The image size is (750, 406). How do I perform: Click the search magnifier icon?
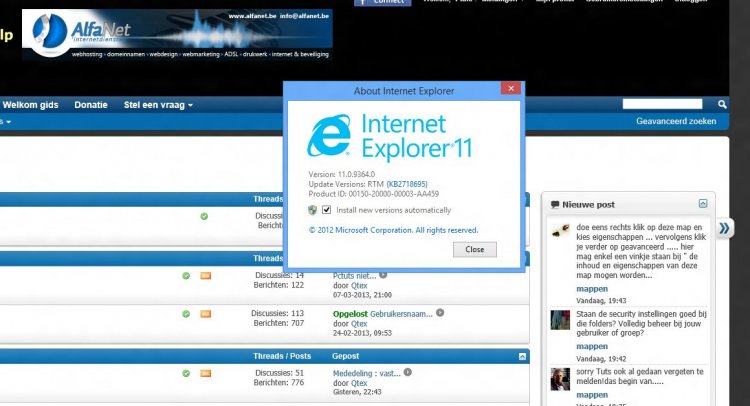click(722, 104)
